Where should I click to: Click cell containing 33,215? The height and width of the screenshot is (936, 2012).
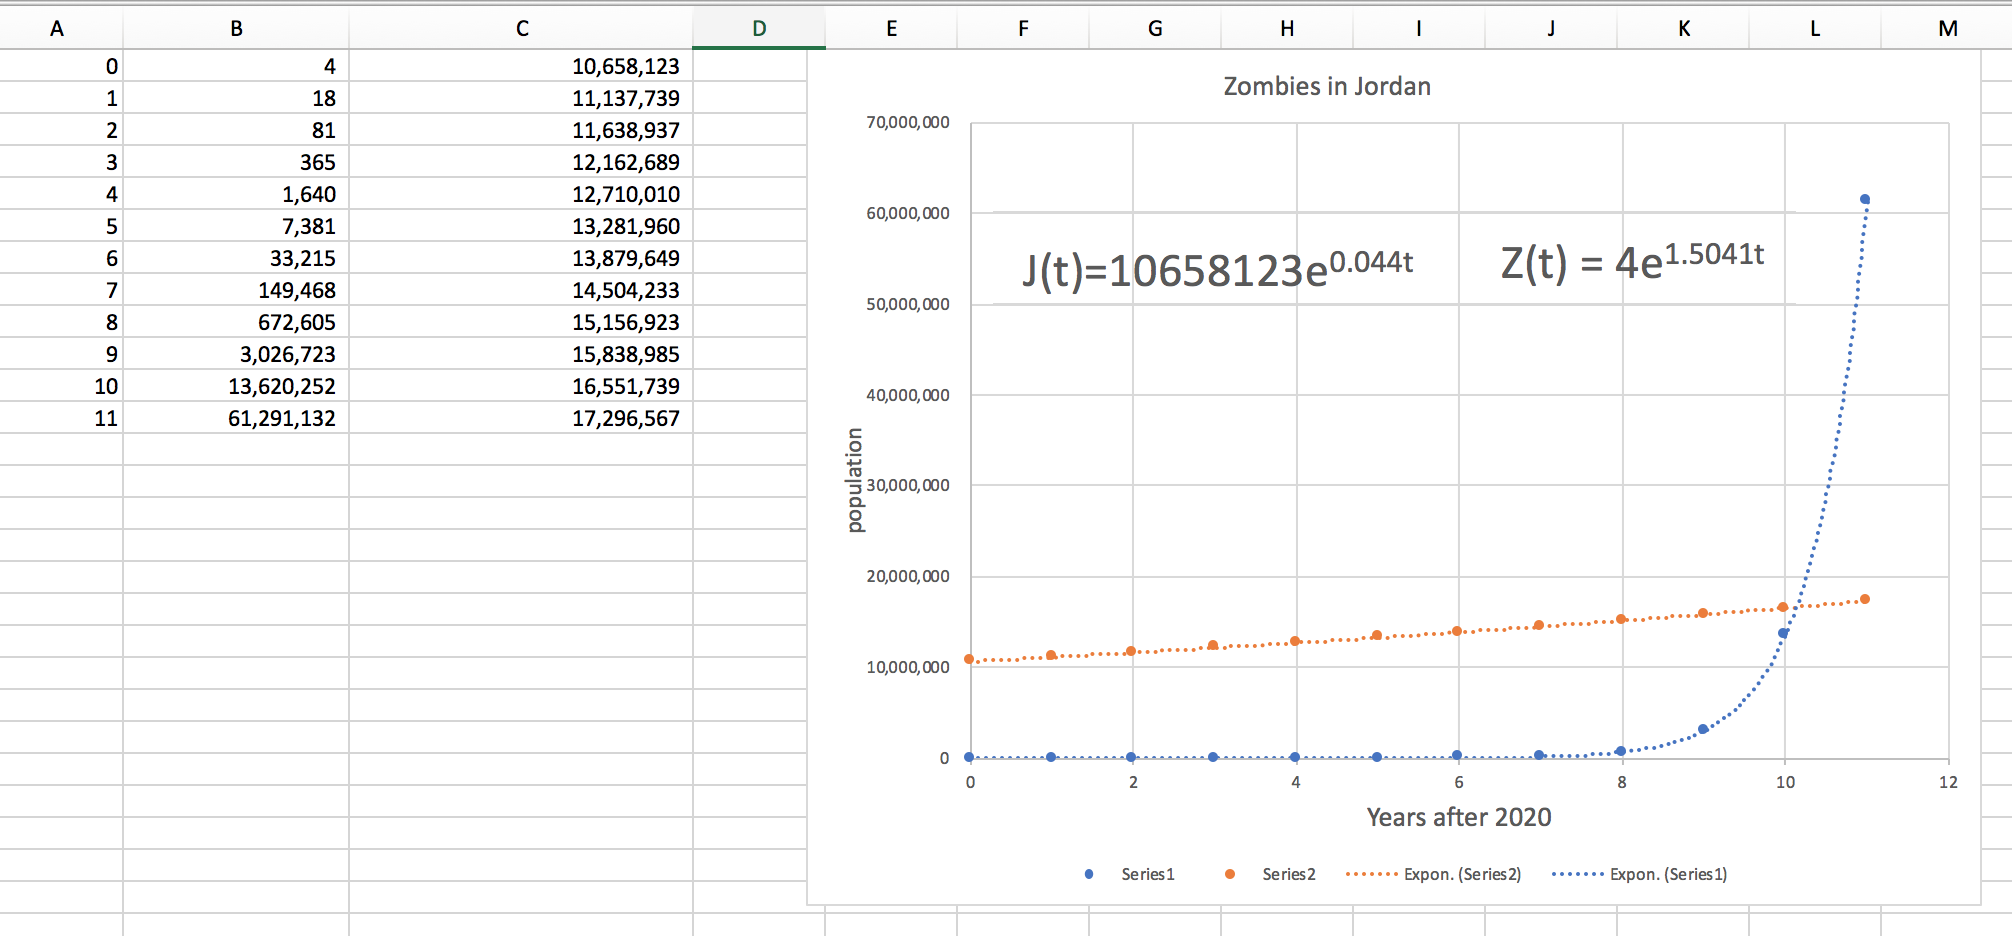[236, 258]
